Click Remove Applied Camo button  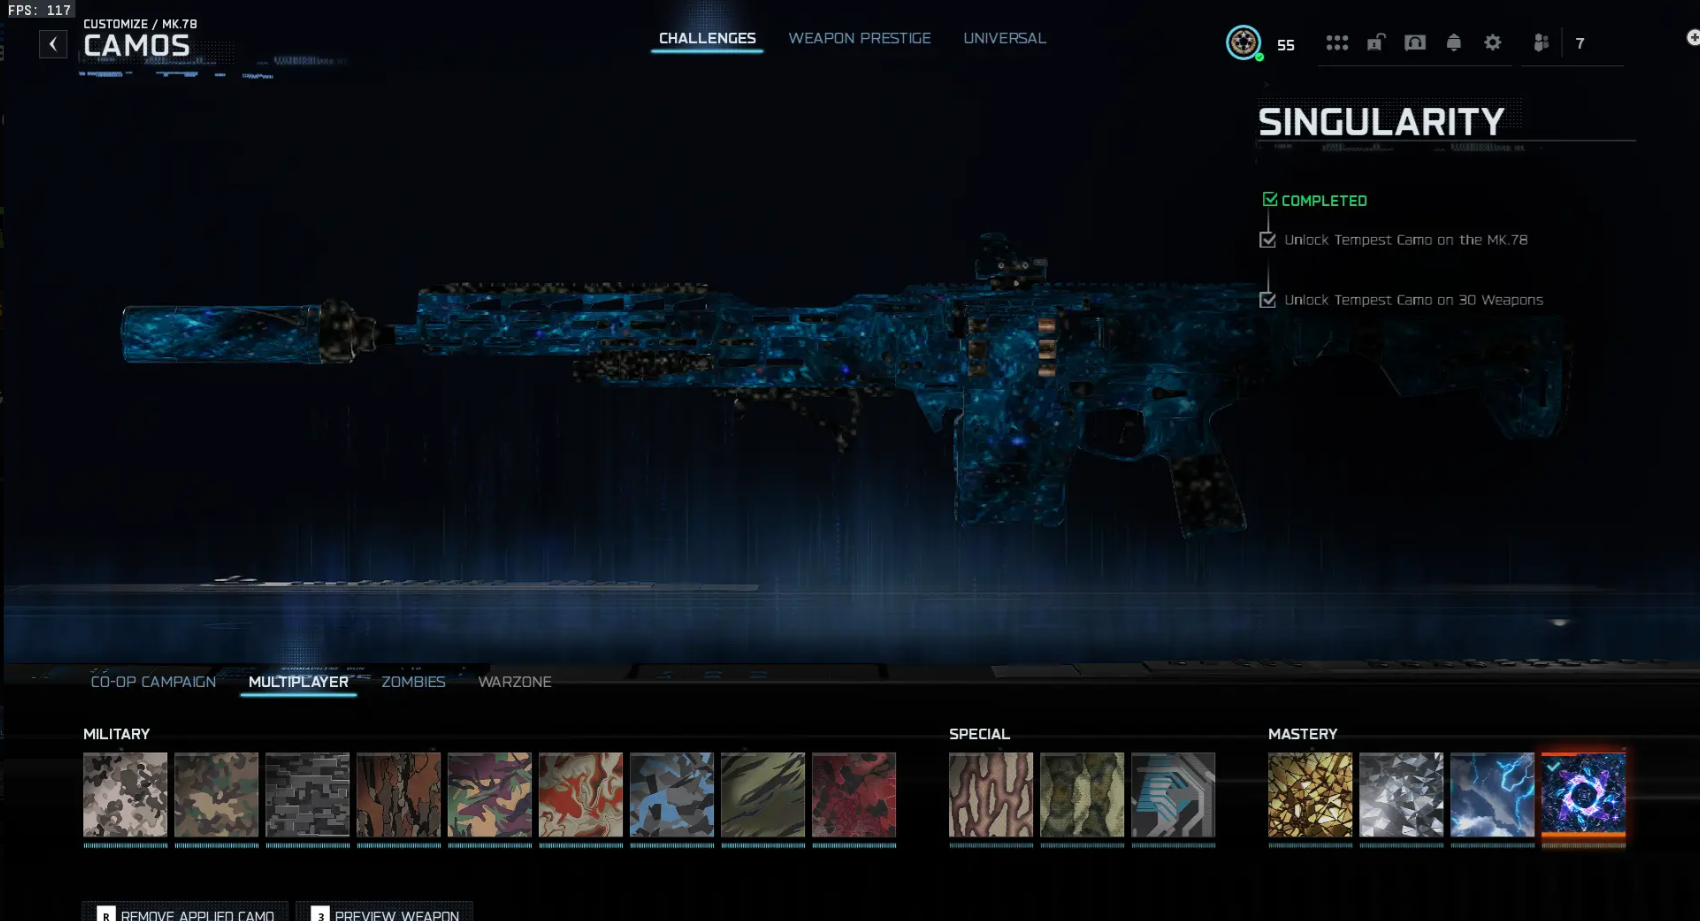[186, 913]
